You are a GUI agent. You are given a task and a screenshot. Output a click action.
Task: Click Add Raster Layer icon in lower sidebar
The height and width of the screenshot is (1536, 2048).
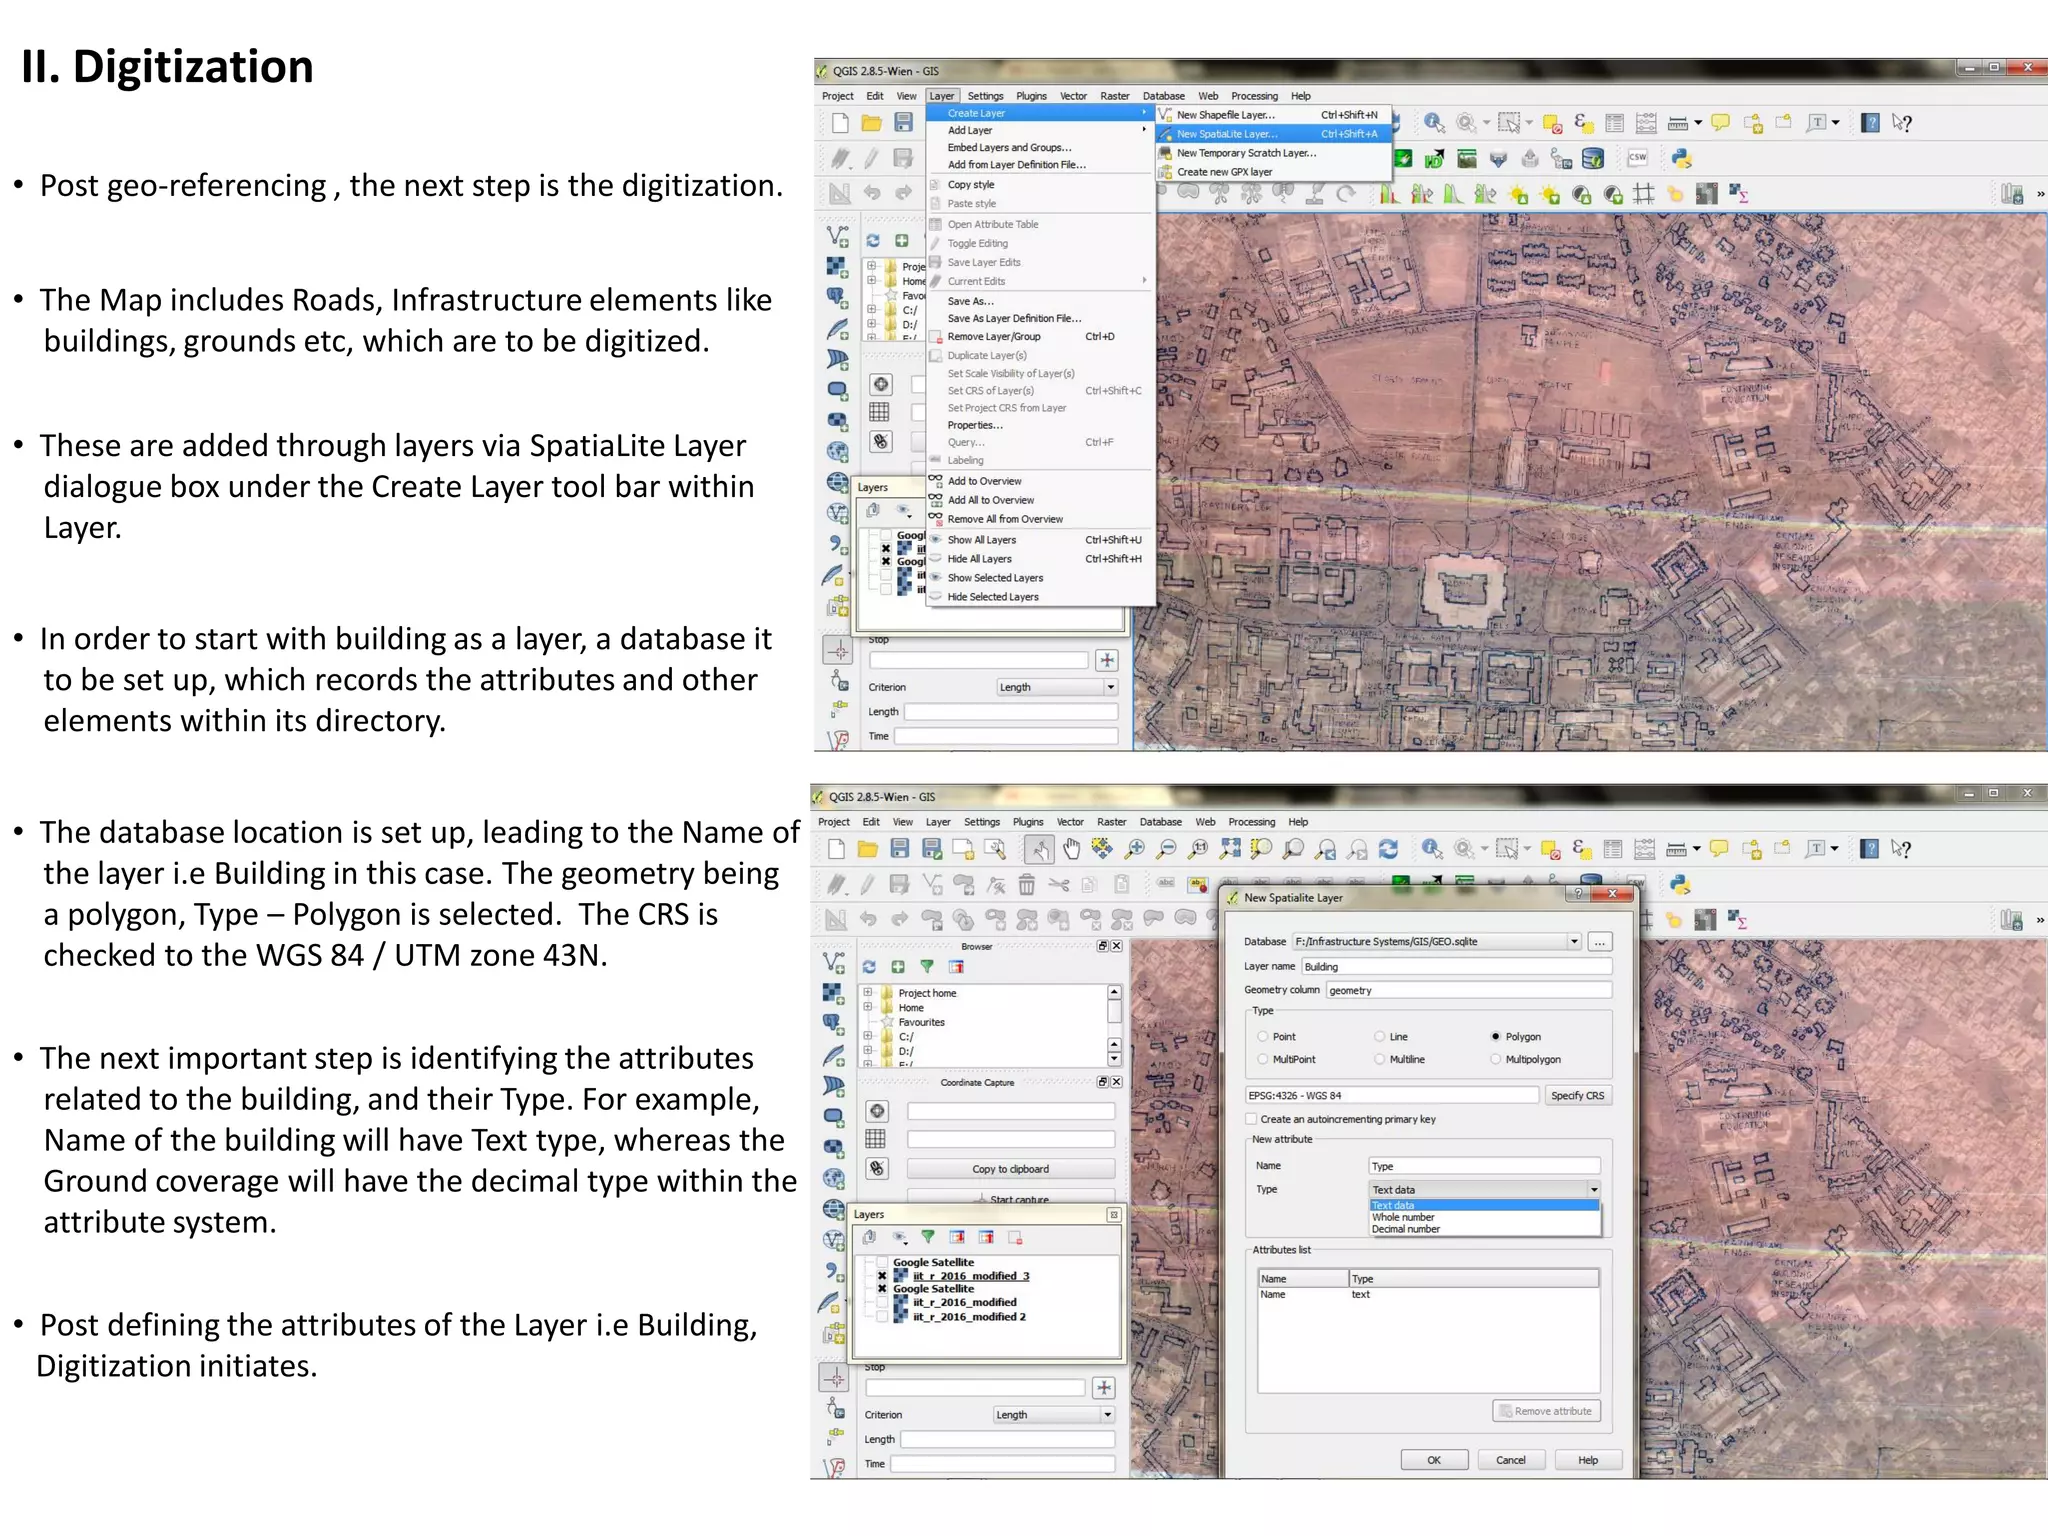[836, 994]
